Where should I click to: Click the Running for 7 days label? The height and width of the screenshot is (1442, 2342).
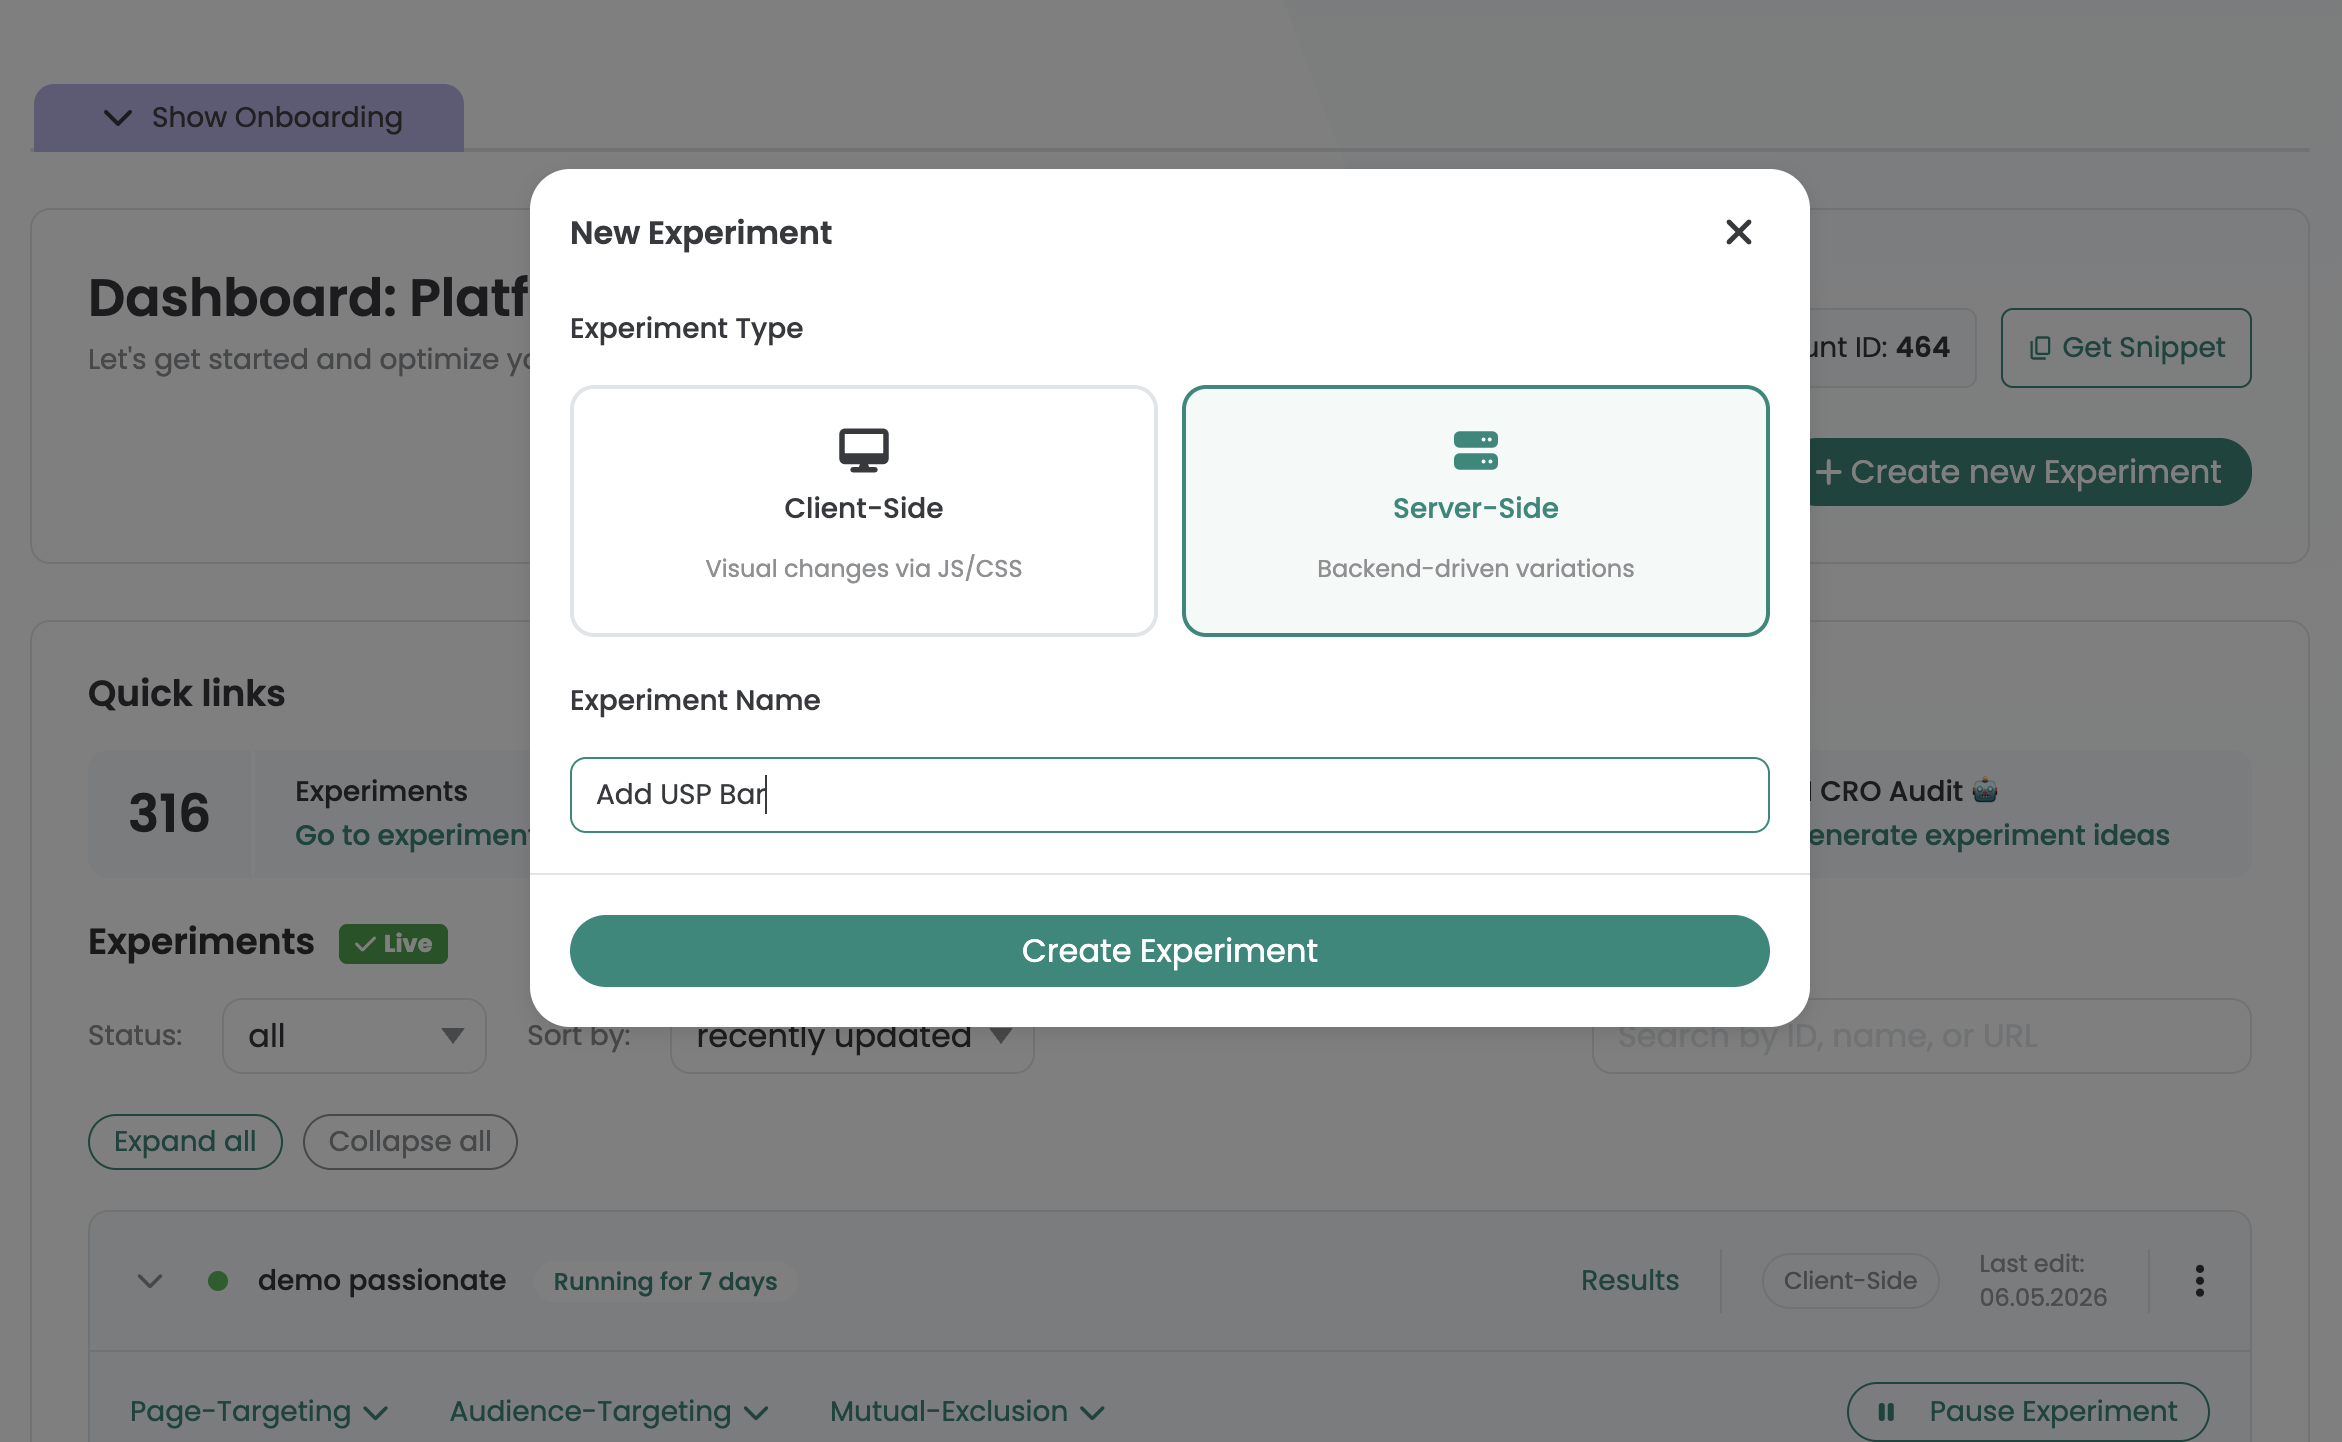coord(665,1281)
